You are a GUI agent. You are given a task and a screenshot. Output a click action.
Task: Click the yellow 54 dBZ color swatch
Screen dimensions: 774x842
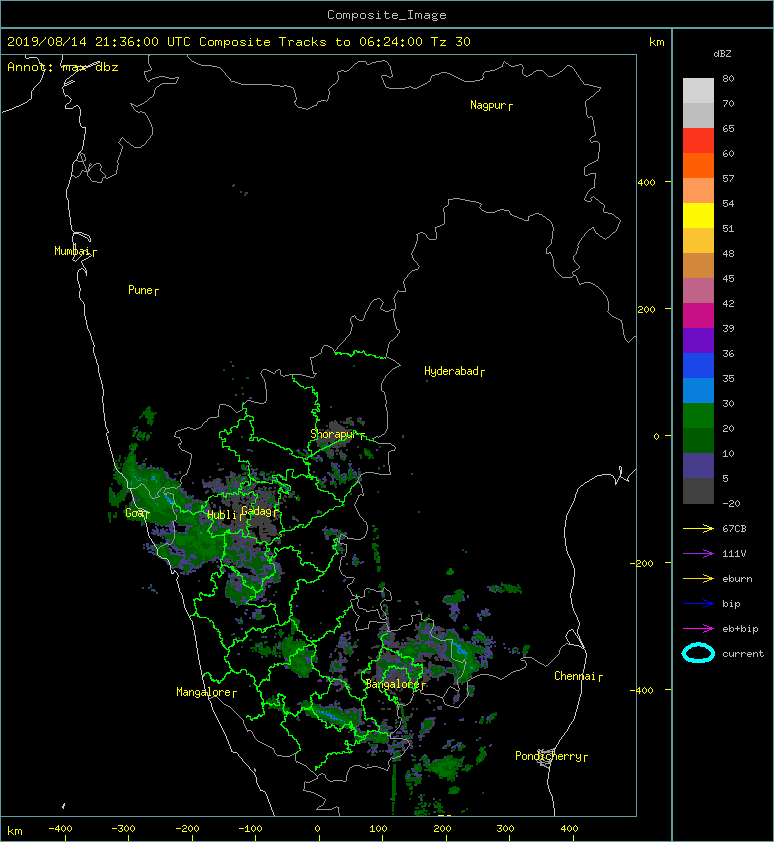698,215
